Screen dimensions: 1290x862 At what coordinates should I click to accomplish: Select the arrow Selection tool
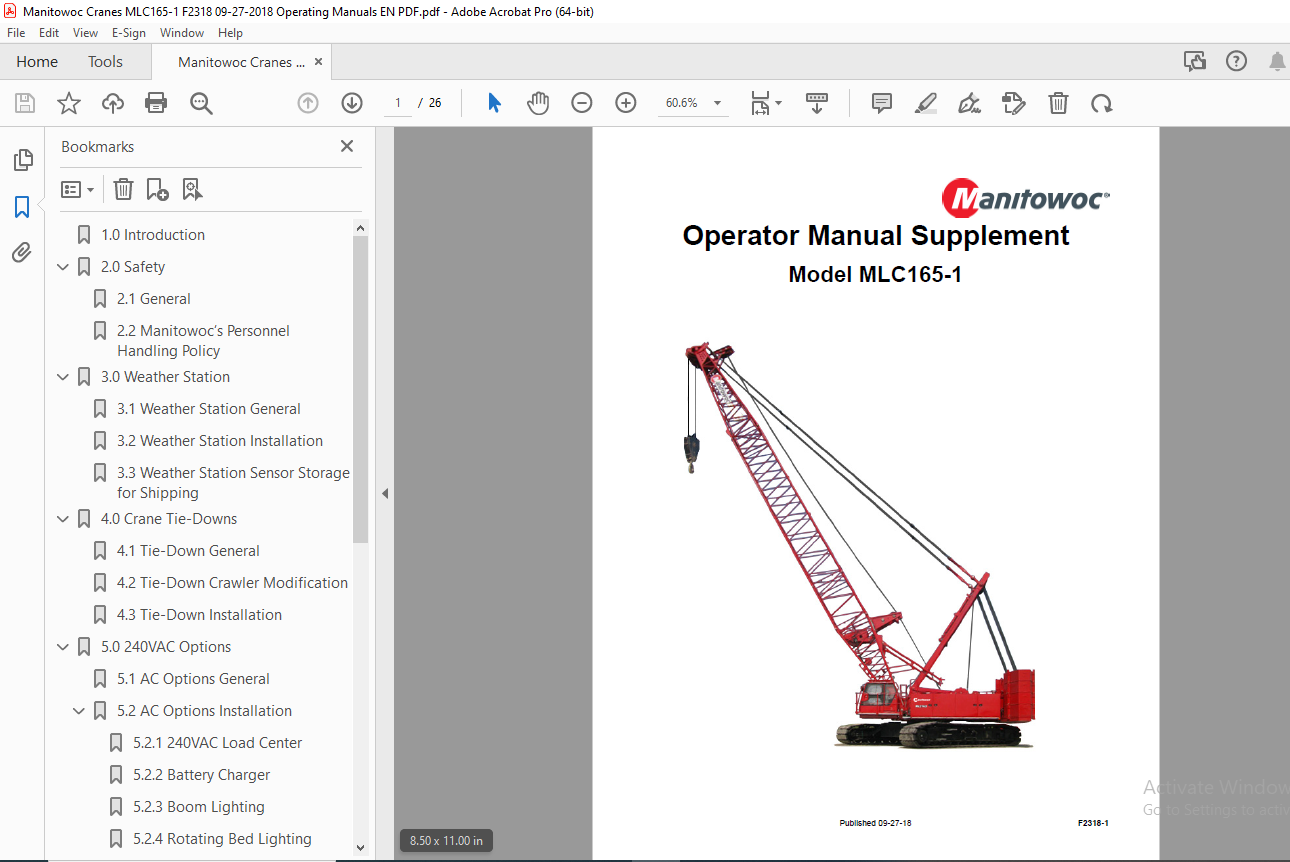pyautogui.click(x=494, y=103)
